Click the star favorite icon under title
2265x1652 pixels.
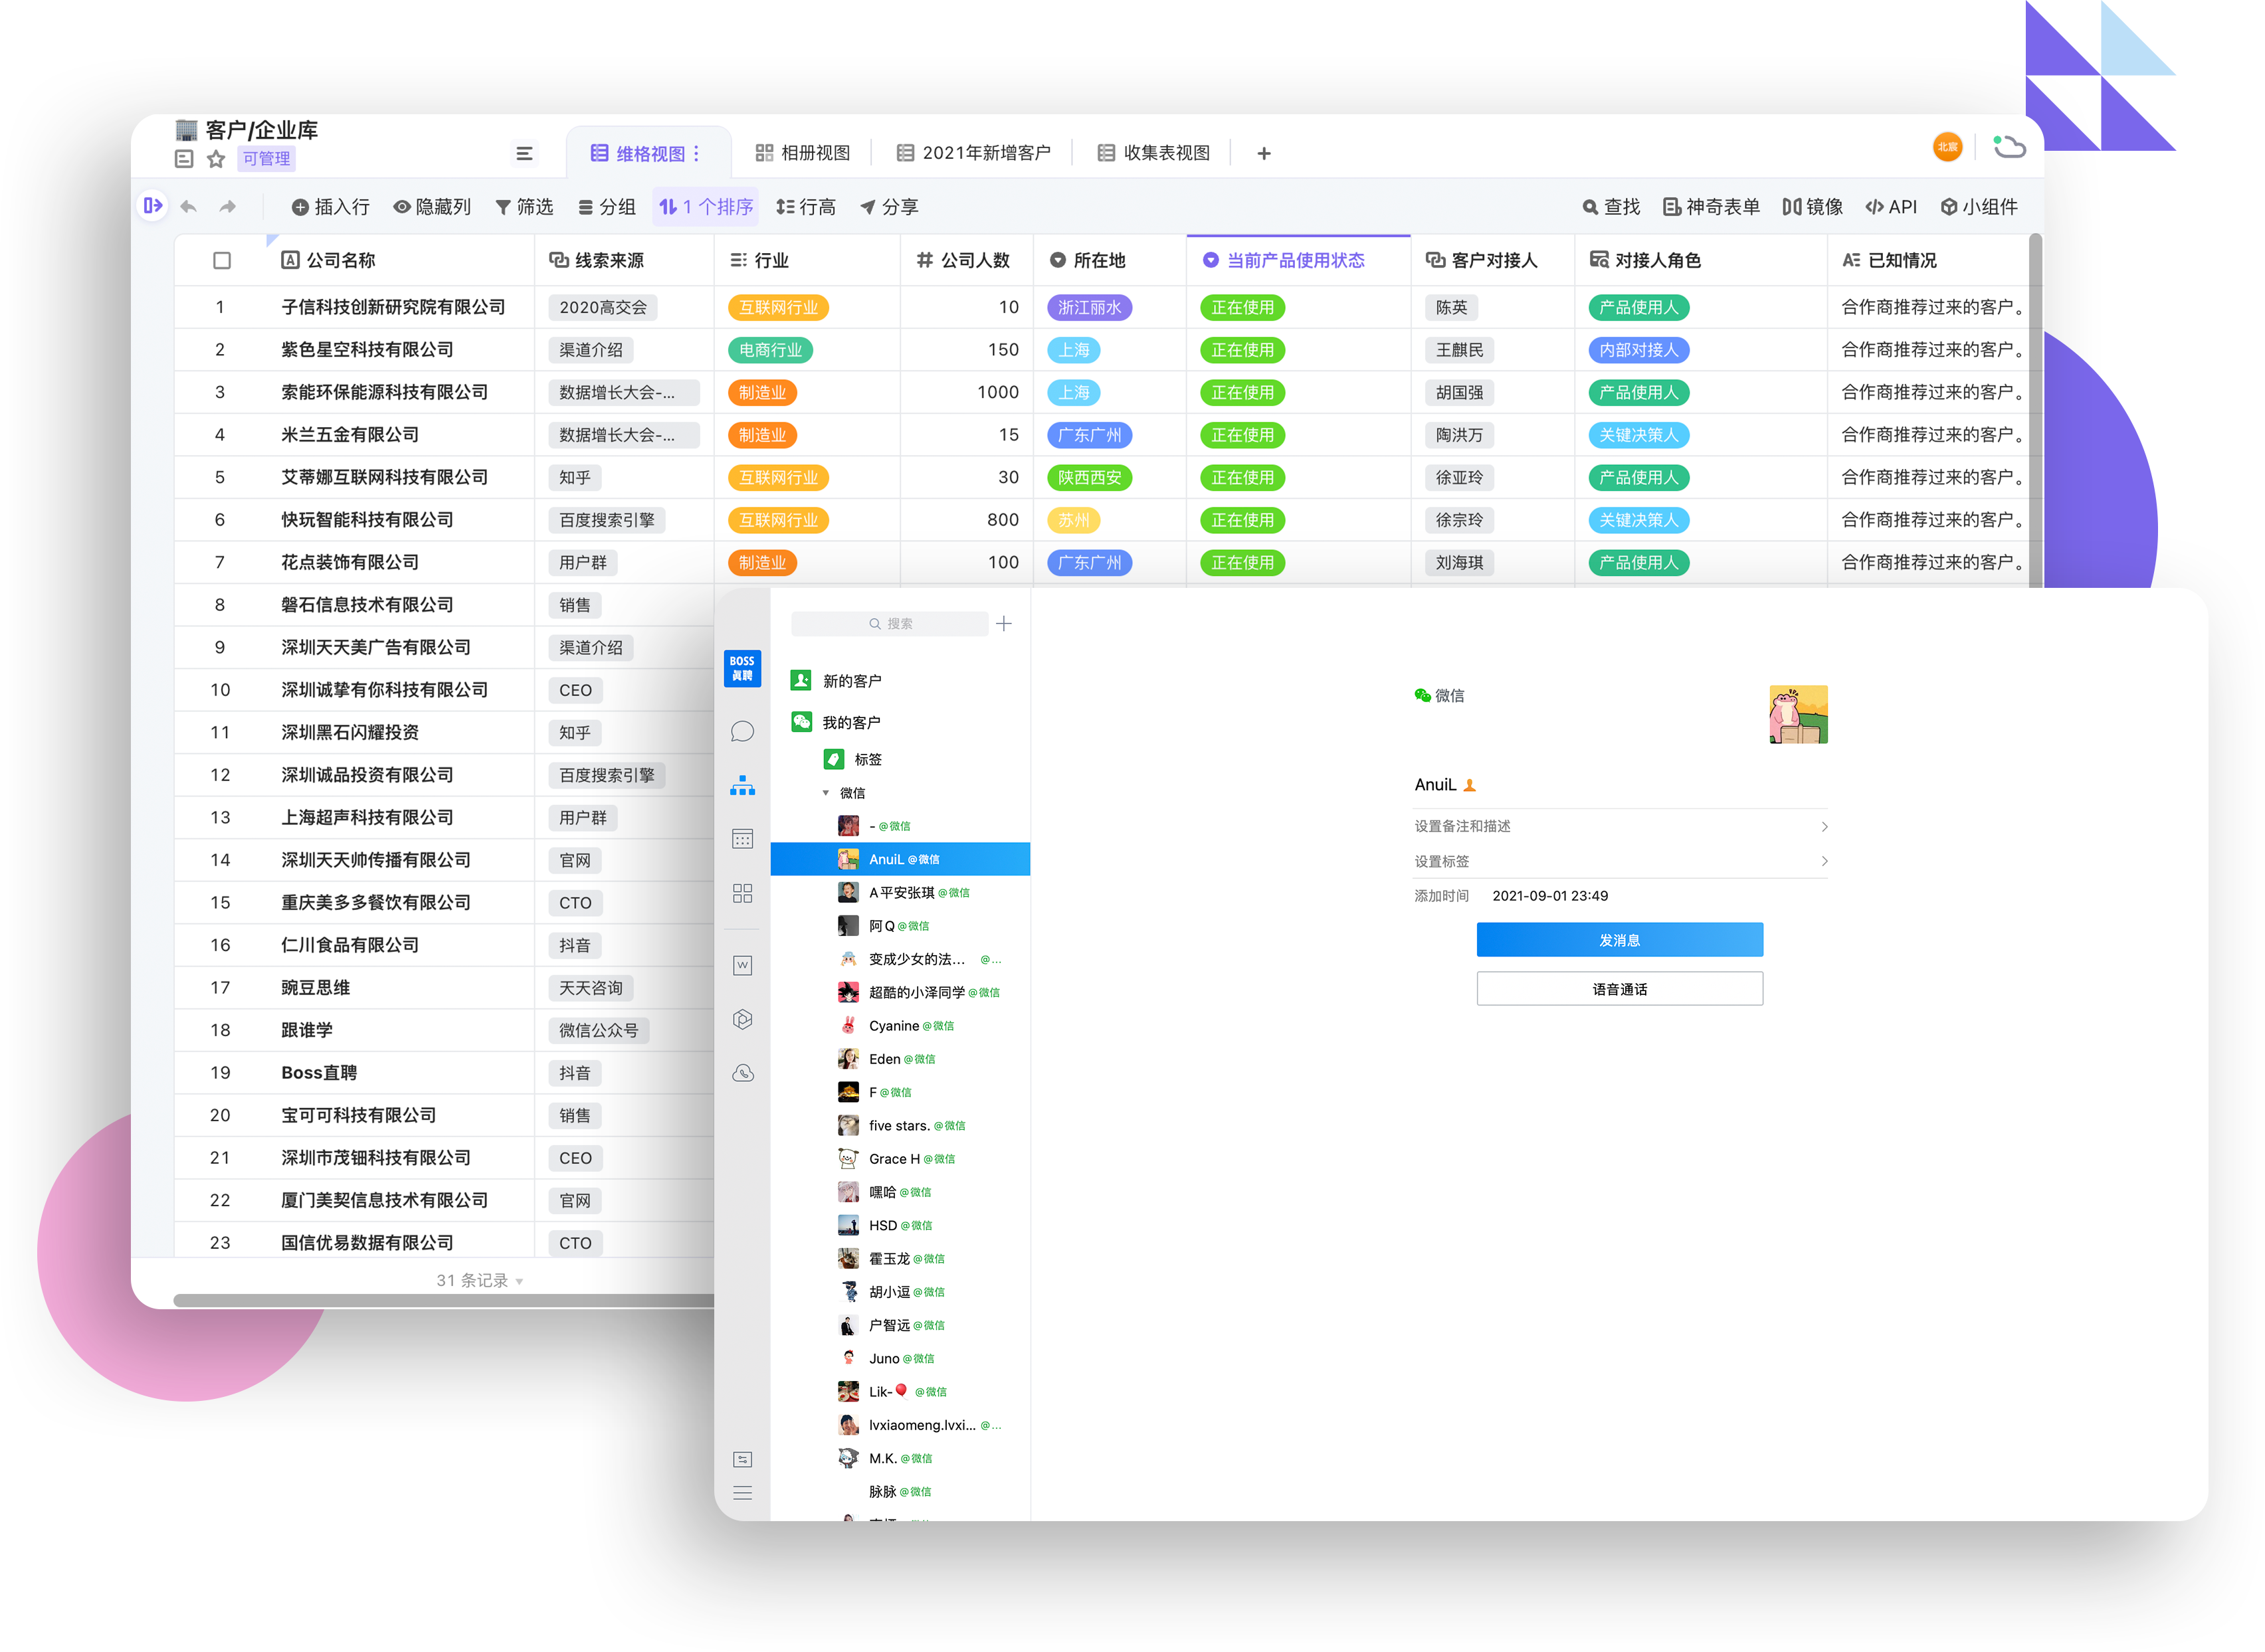[x=216, y=159]
